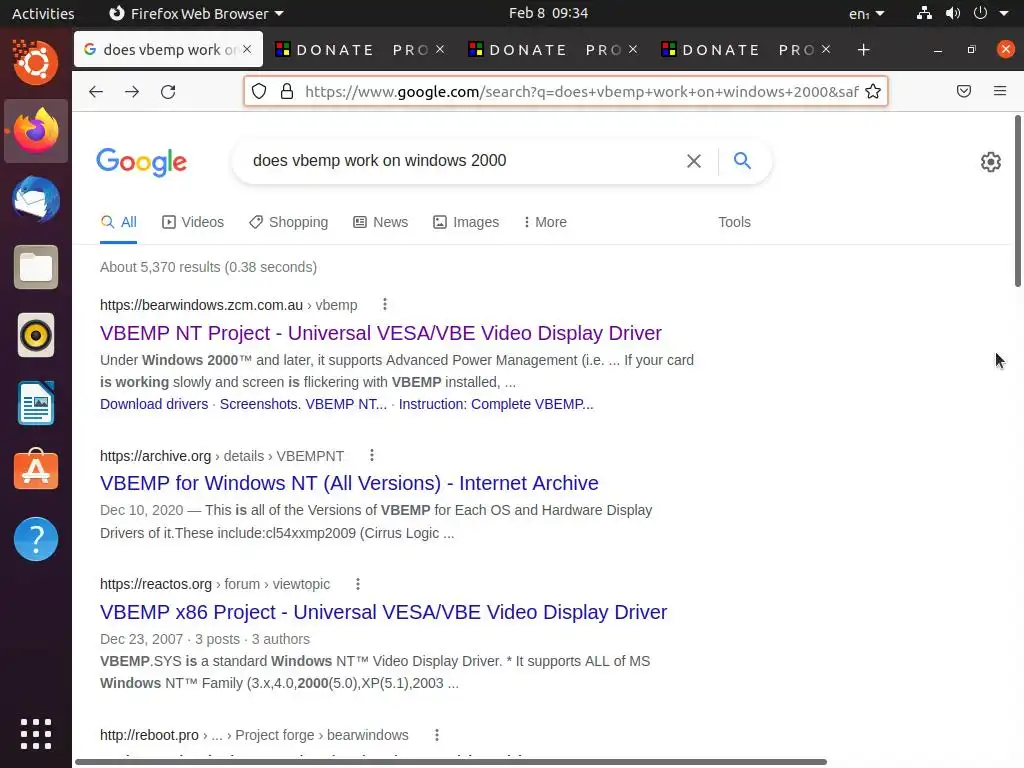
Task: Open the Ubuntu installer dock icon
Action: (x=36, y=63)
